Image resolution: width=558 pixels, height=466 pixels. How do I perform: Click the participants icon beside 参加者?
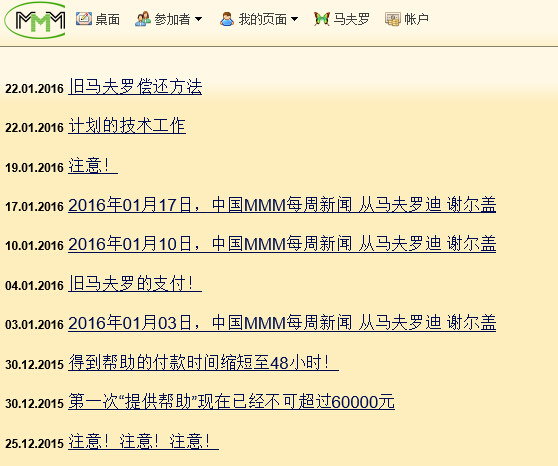pyautogui.click(x=143, y=19)
